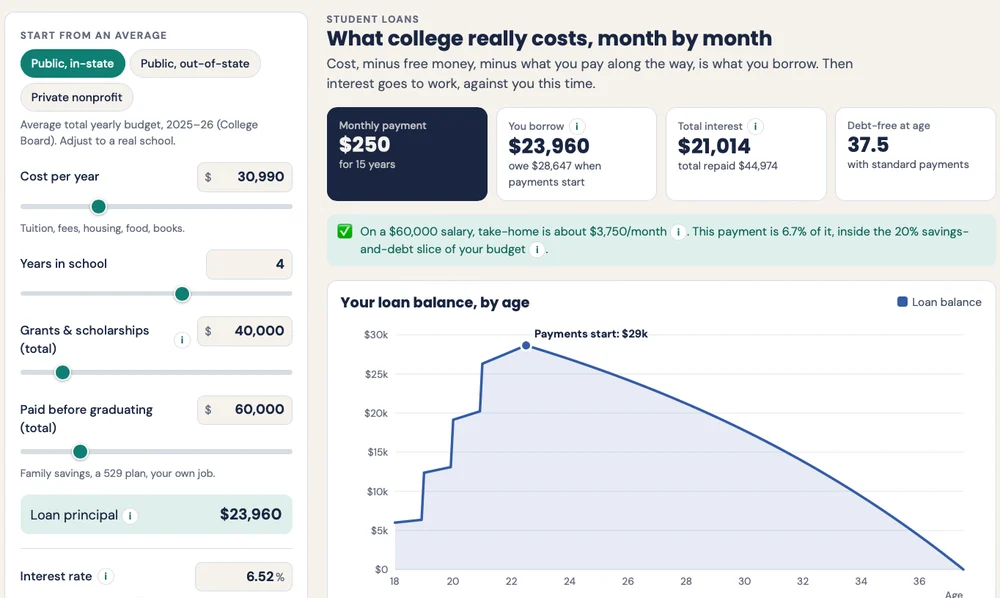Click 'Tuition, fees, housing, food, books.' hint
The width and height of the screenshot is (1000, 598).
click(102, 228)
